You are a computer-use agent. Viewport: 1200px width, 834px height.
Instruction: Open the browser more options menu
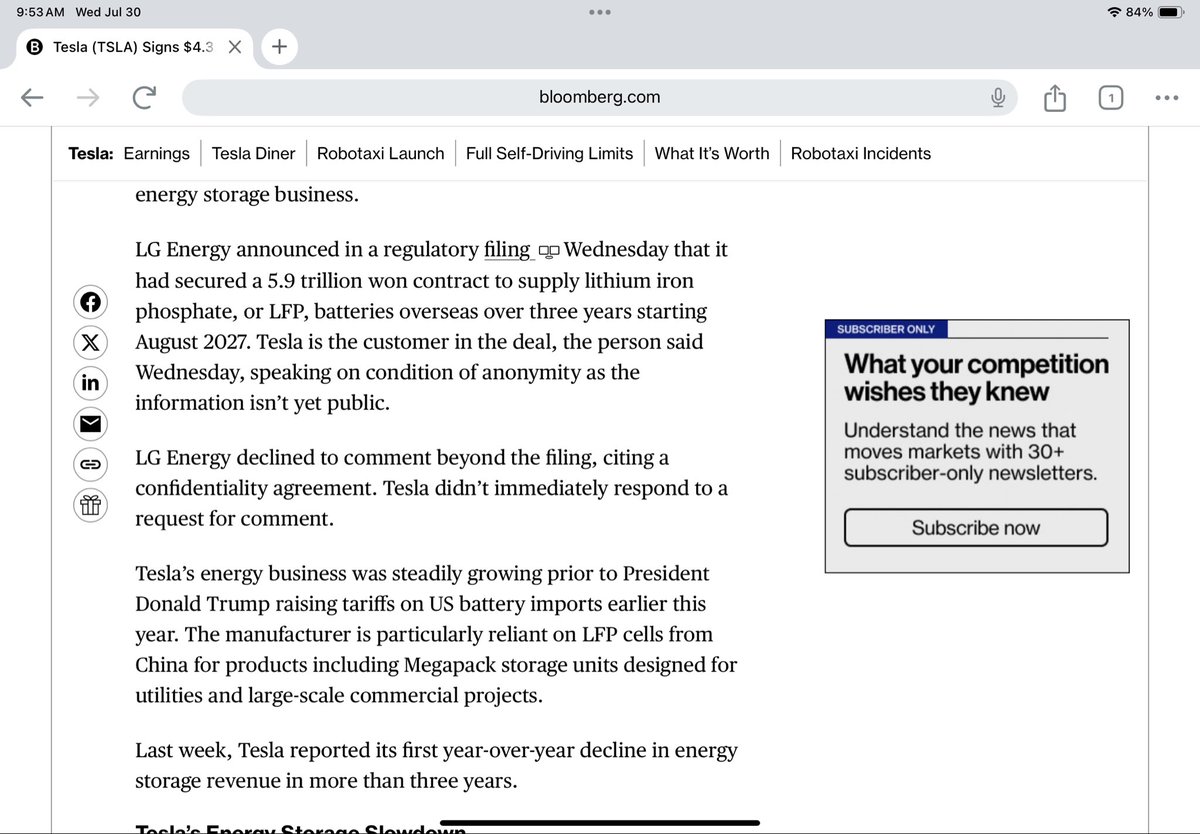[x=1167, y=97]
